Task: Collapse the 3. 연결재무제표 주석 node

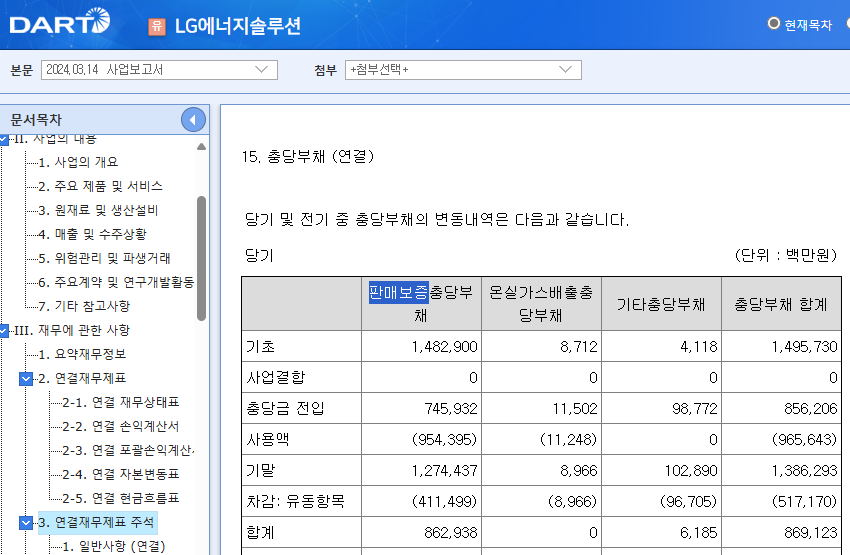Action: [x=26, y=522]
